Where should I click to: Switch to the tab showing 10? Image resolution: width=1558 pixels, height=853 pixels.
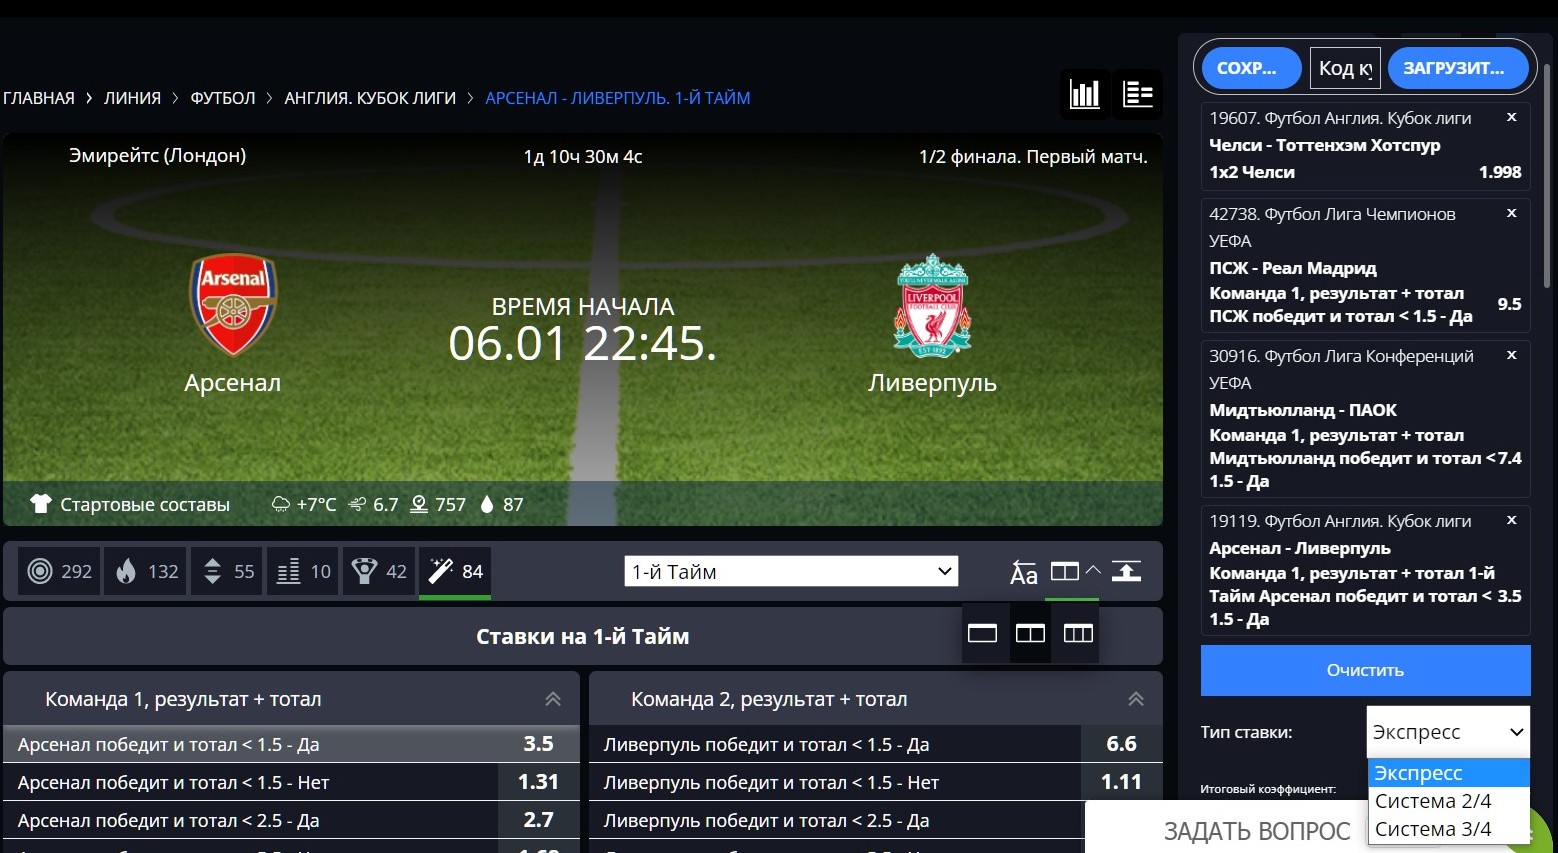click(x=303, y=571)
